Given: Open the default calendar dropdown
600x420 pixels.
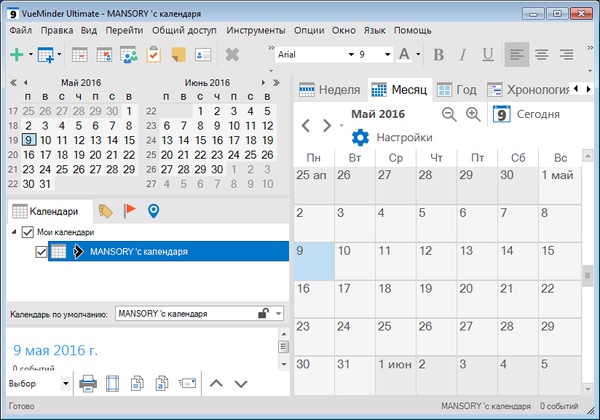Looking at the screenshot, I should coord(278,313).
